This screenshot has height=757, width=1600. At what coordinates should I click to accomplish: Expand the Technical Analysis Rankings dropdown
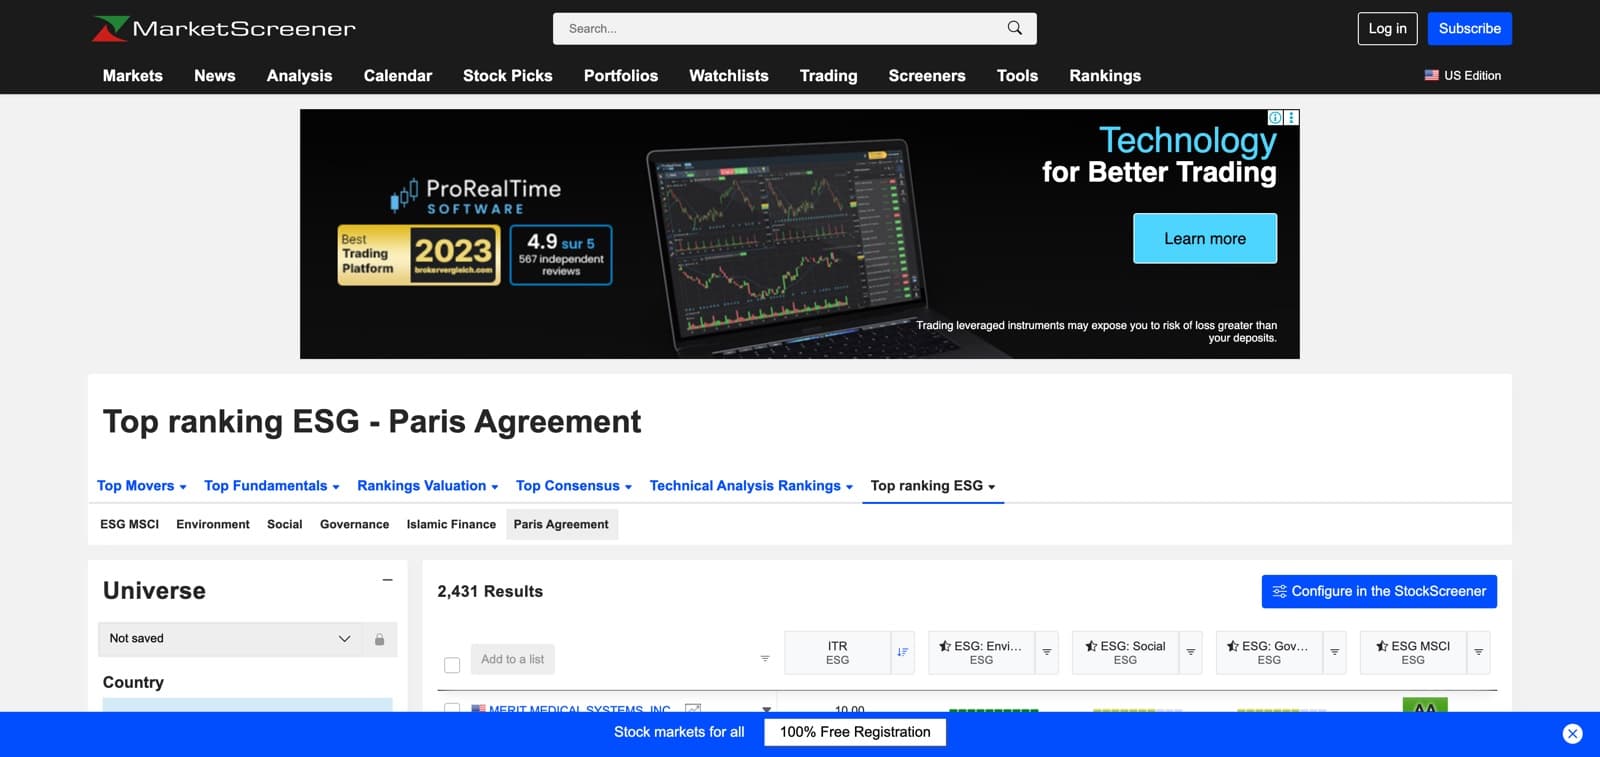point(751,486)
